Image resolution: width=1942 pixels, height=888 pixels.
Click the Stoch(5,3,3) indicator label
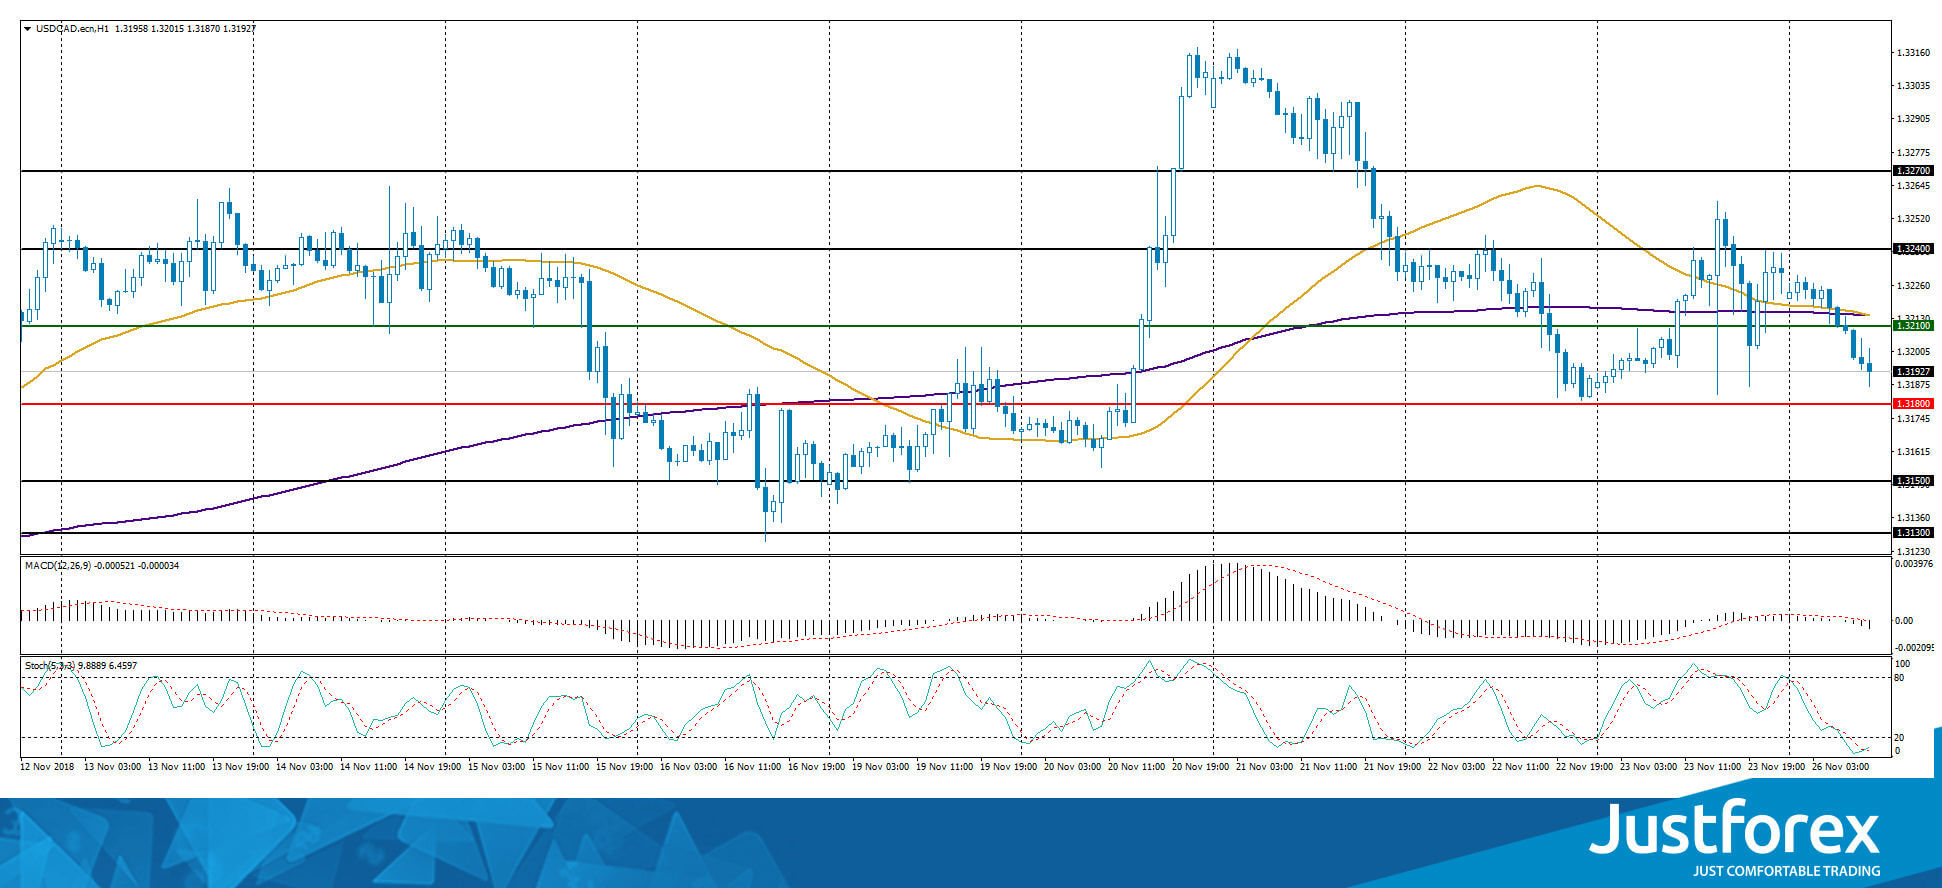[49, 665]
